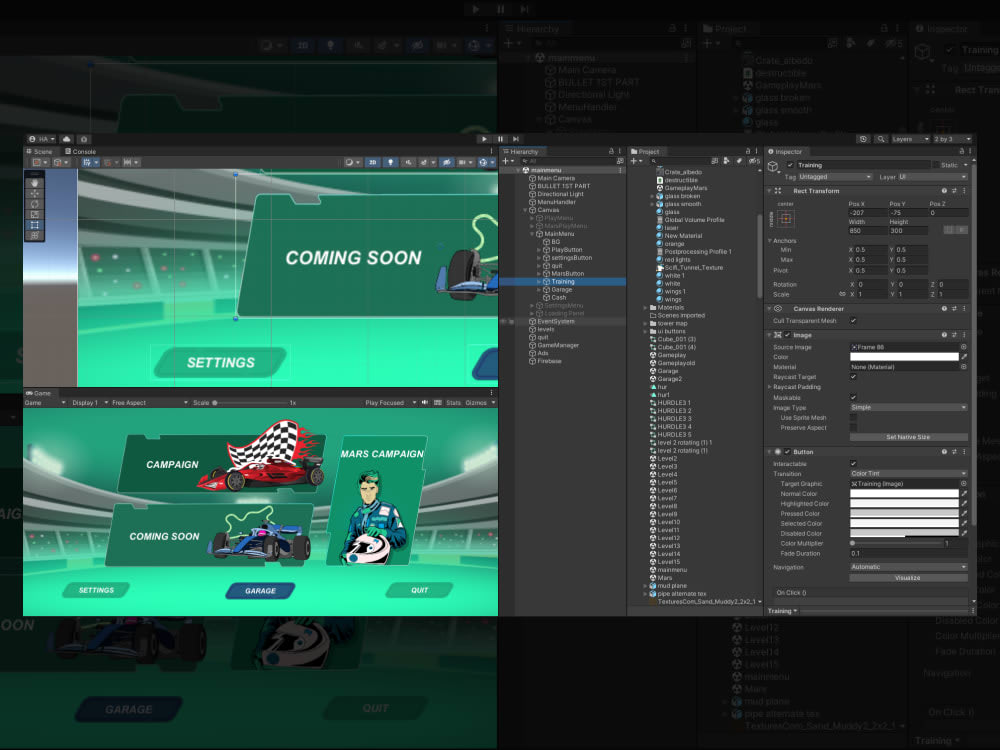The height and width of the screenshot is (750, 1000).
Task: Select the Training object in the Hierarchy
Action: 561,281
